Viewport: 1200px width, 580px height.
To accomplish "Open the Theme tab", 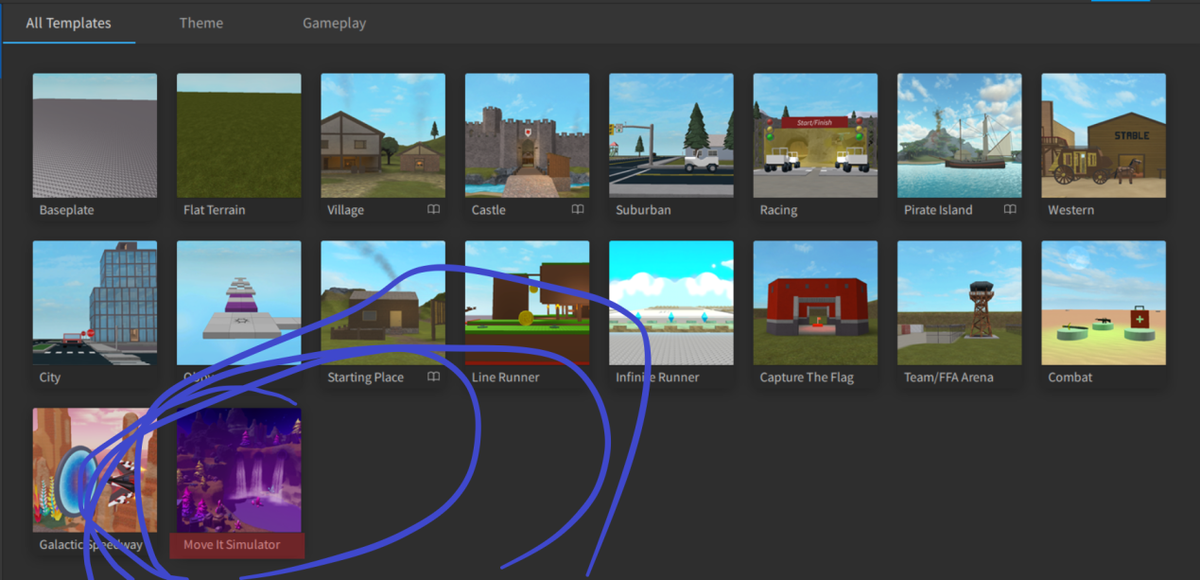I will 201,23.
